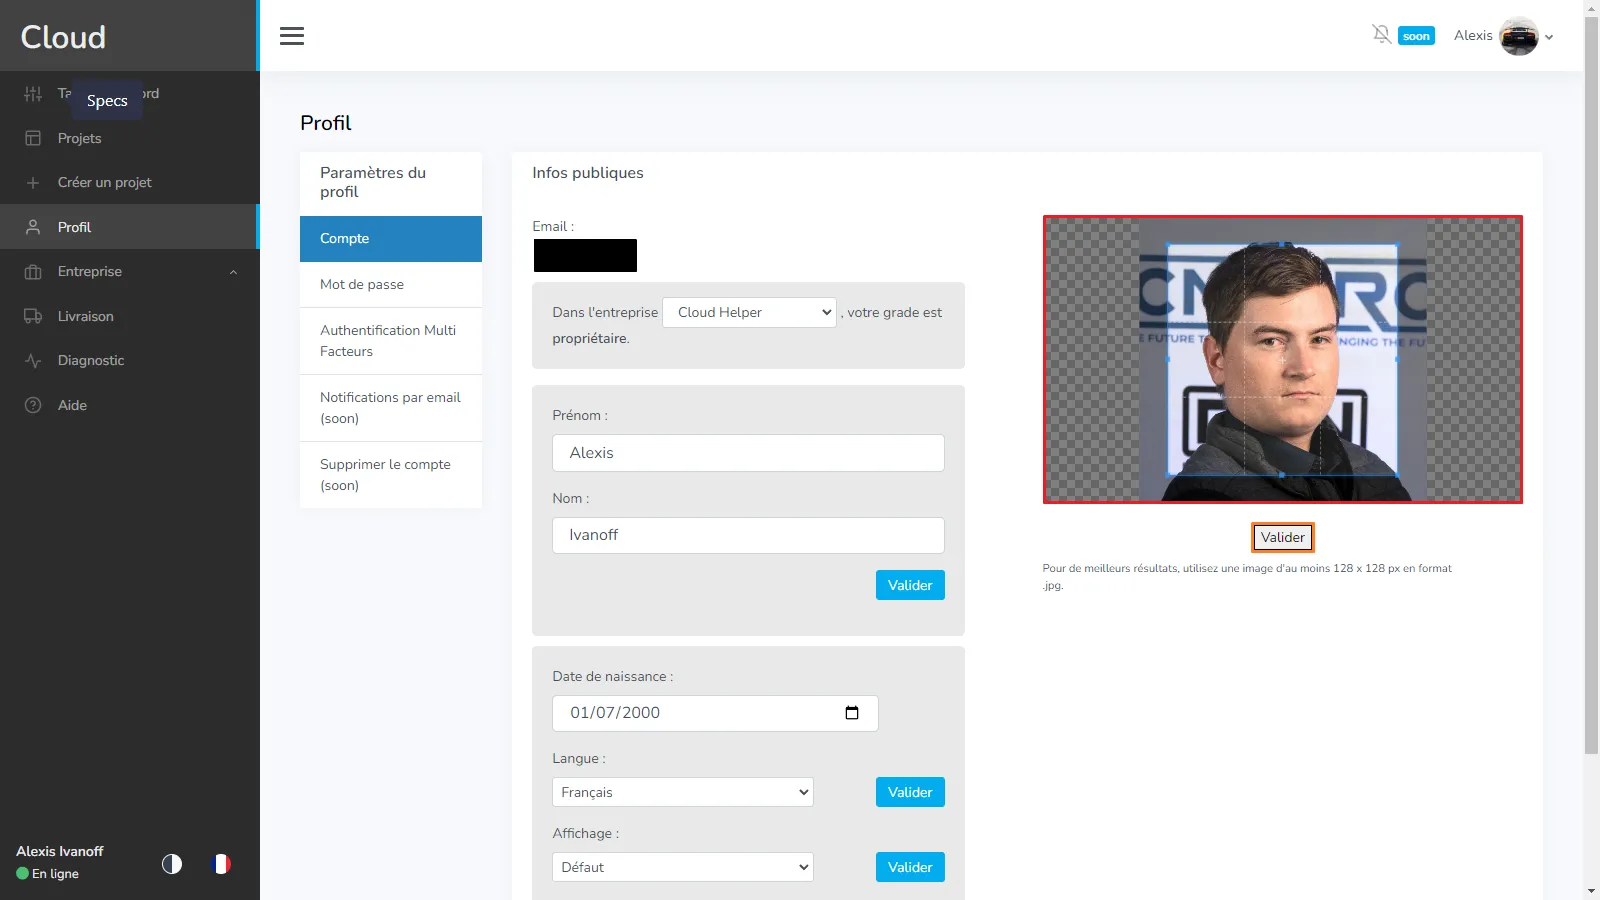Collapse the Entreprise section chevron
1600x900 pixels.
pos(233,271)
